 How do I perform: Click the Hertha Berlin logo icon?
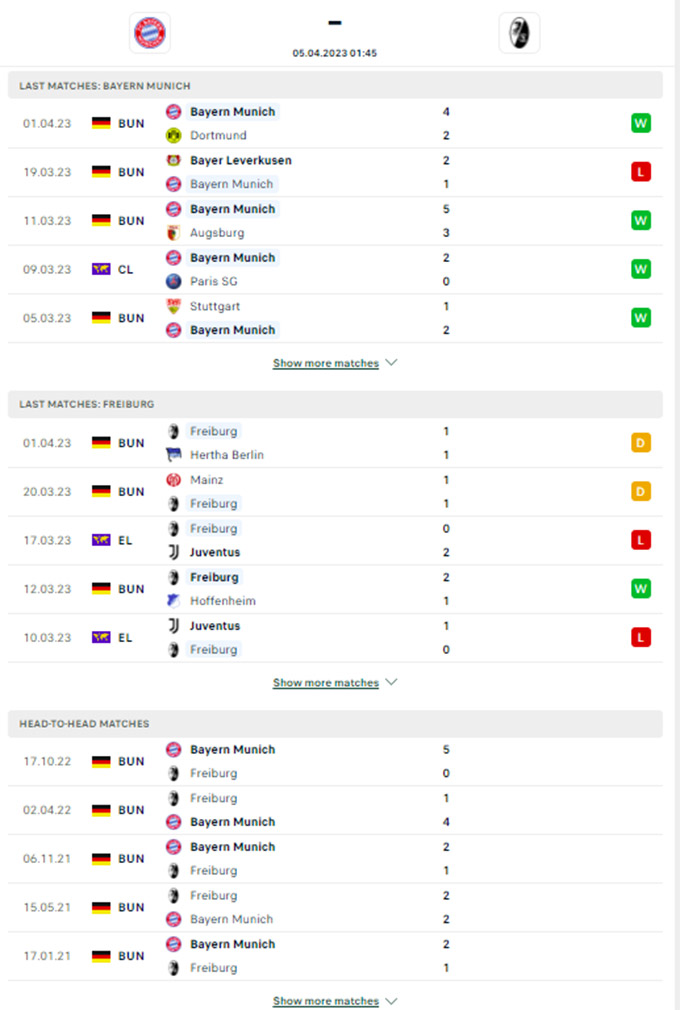pos(173,455)
